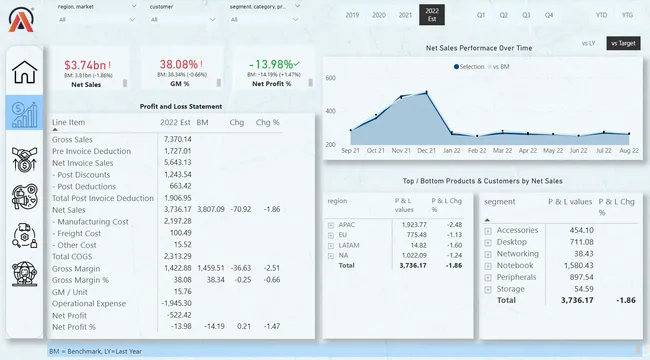Sort by region column header
650x360 pixels.
point(337,201)
